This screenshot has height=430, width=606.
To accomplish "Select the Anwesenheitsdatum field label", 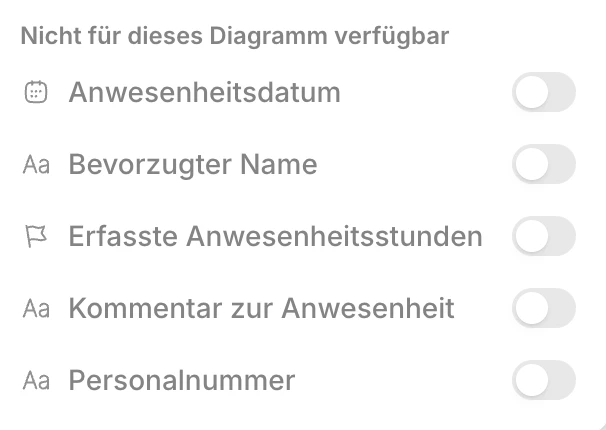I will pos(204,93).
